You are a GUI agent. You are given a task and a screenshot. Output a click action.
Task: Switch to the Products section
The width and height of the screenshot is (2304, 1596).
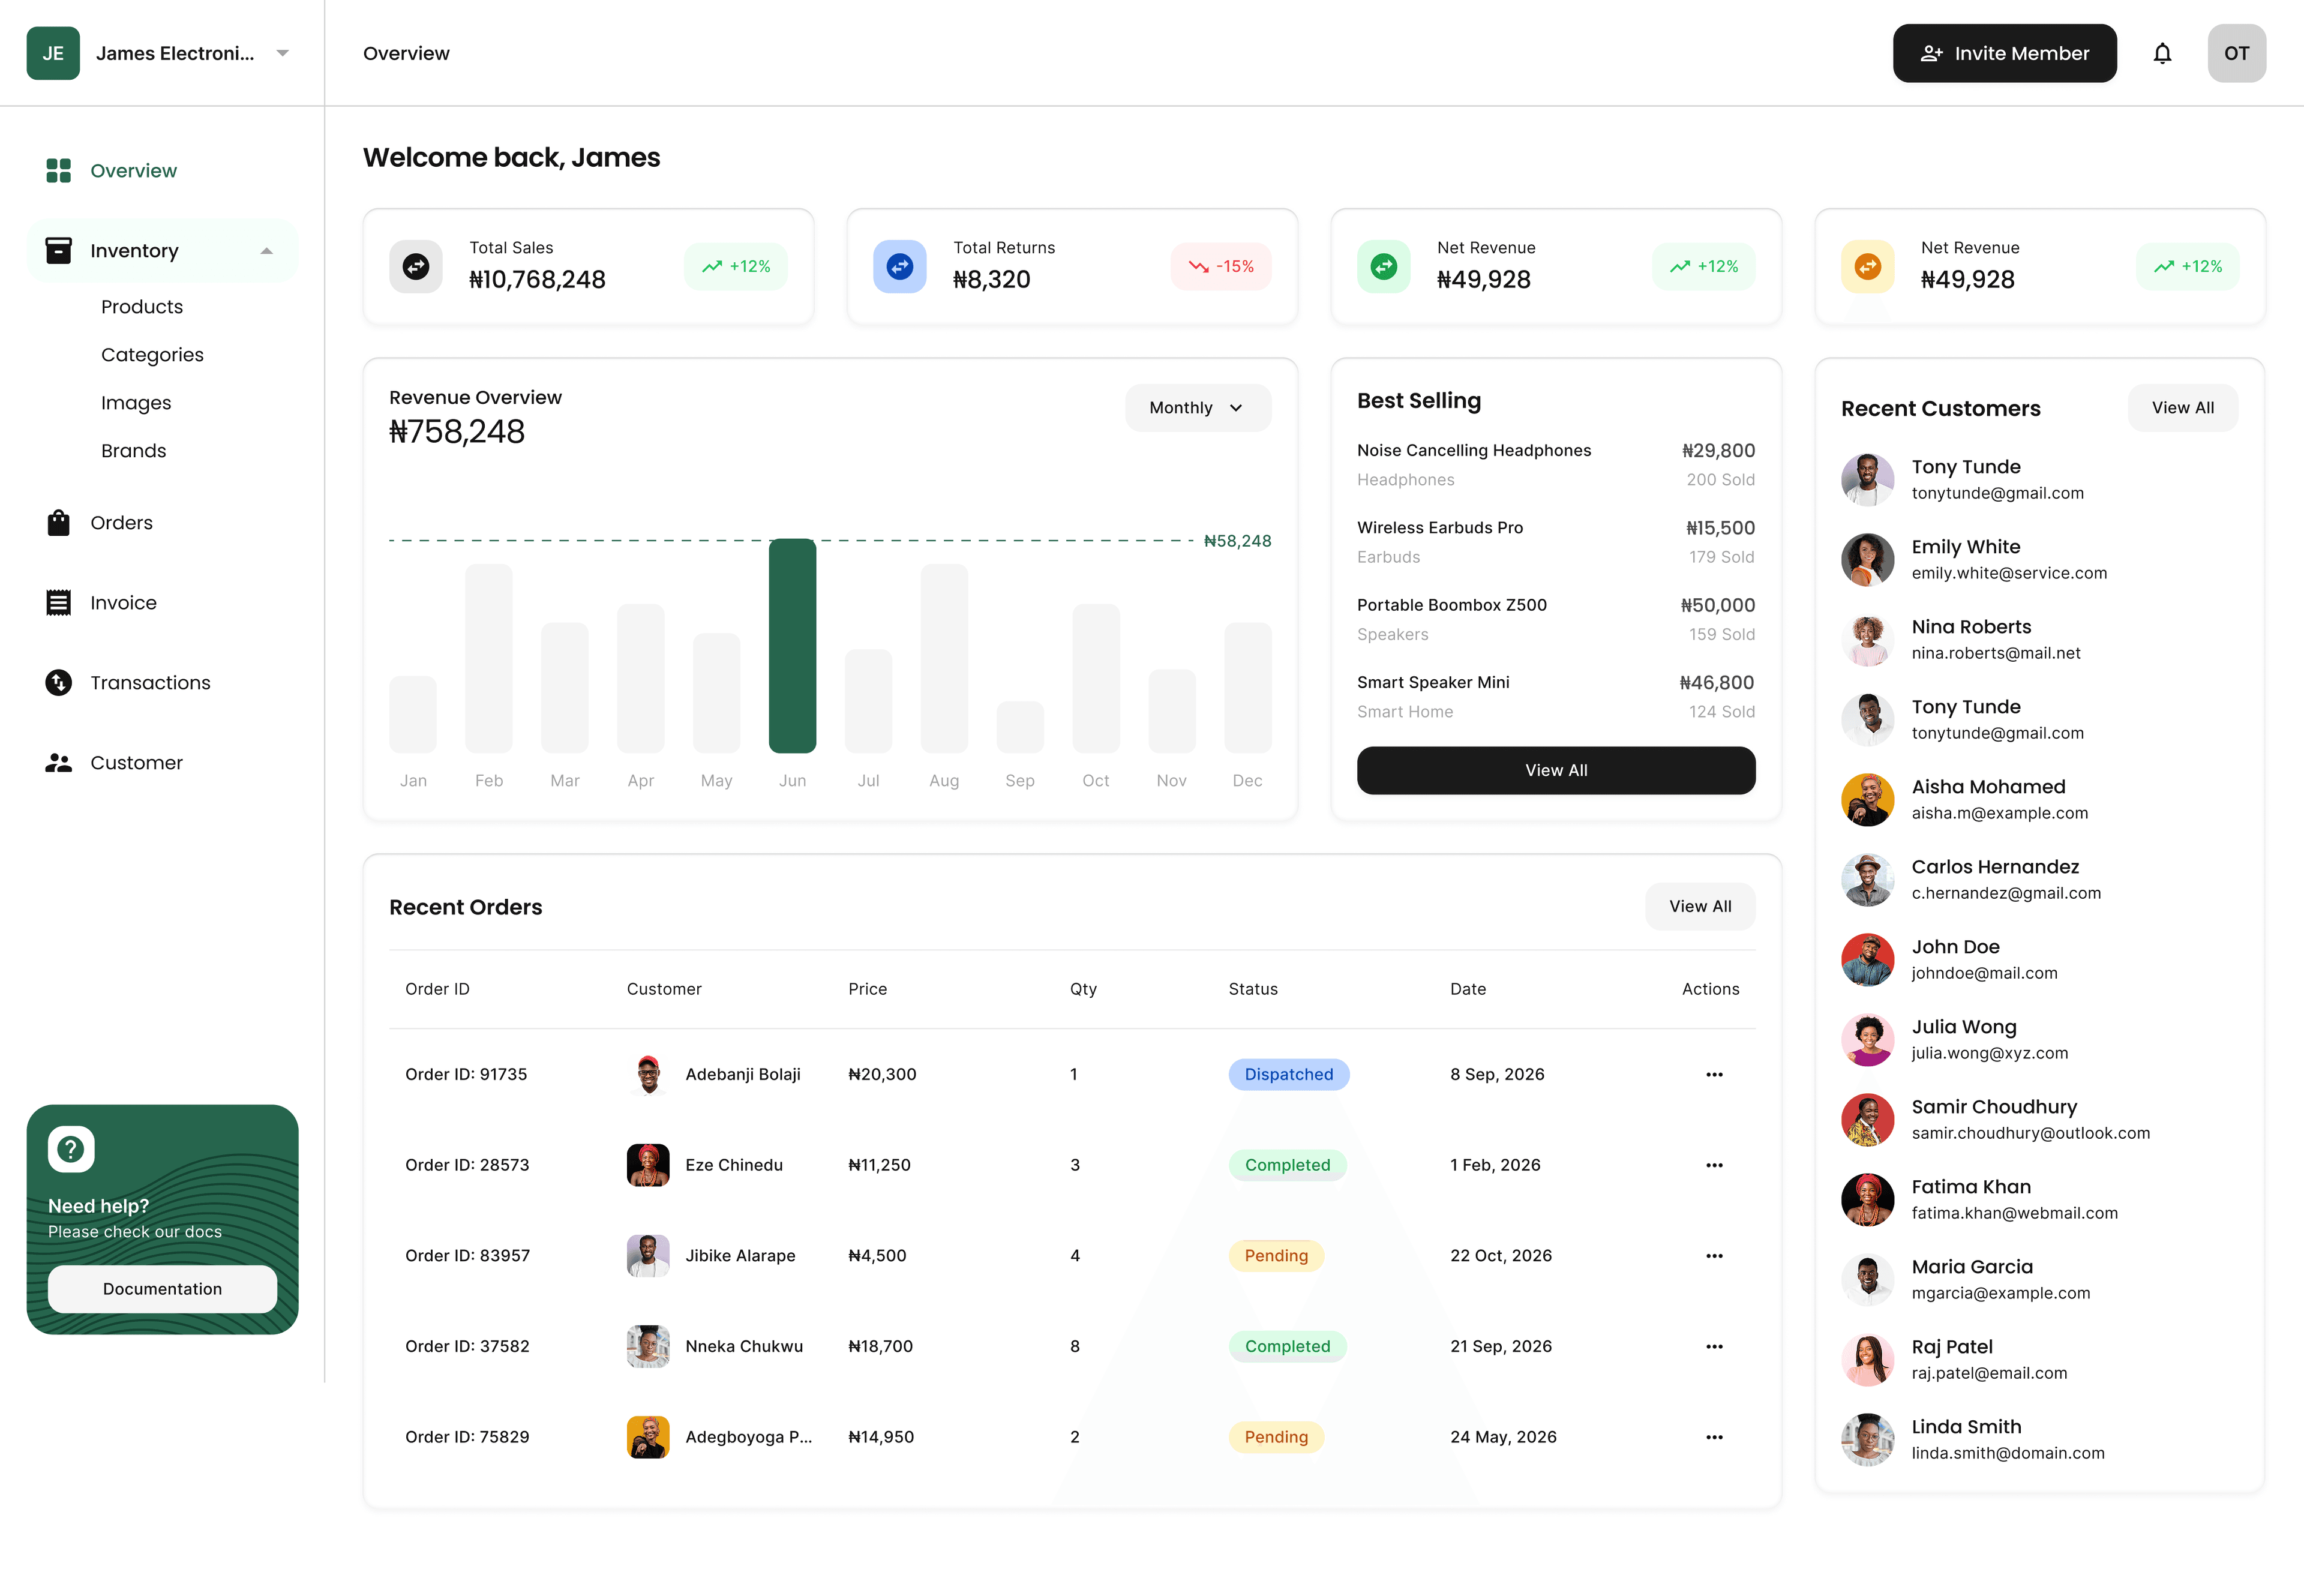tap(141, 306)
